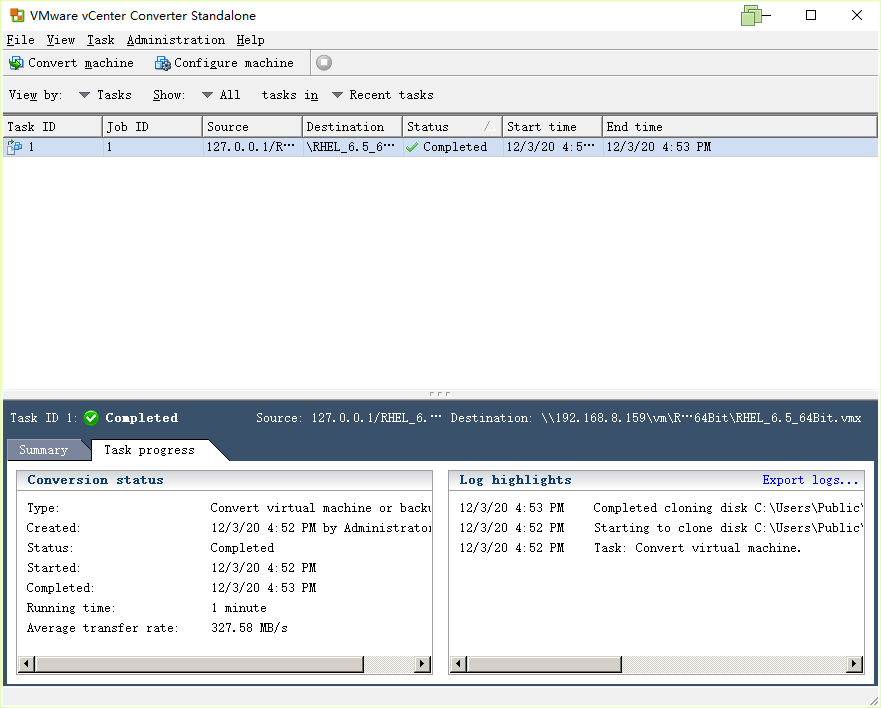Image resolution: width=881 pixels, height=708 pixels.
Task: Click left arrow of Log highlights scrollbar
Action: point(458,664)
